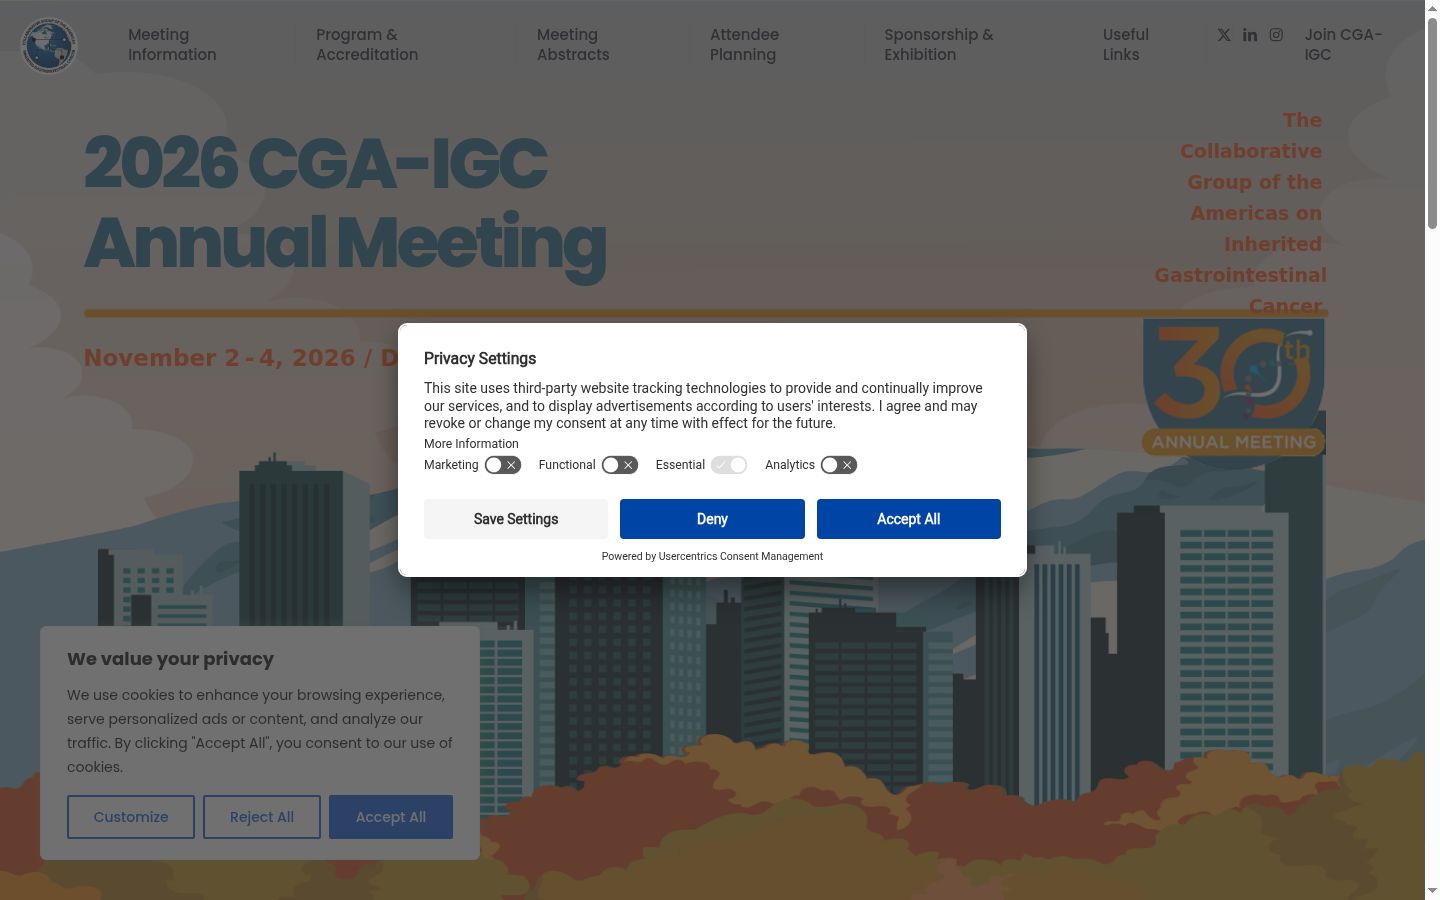Click the 'Privacy Settings' dialog title
This screenshot has height=900, width=1440.
pyautogui.click(x=480, y=359)
